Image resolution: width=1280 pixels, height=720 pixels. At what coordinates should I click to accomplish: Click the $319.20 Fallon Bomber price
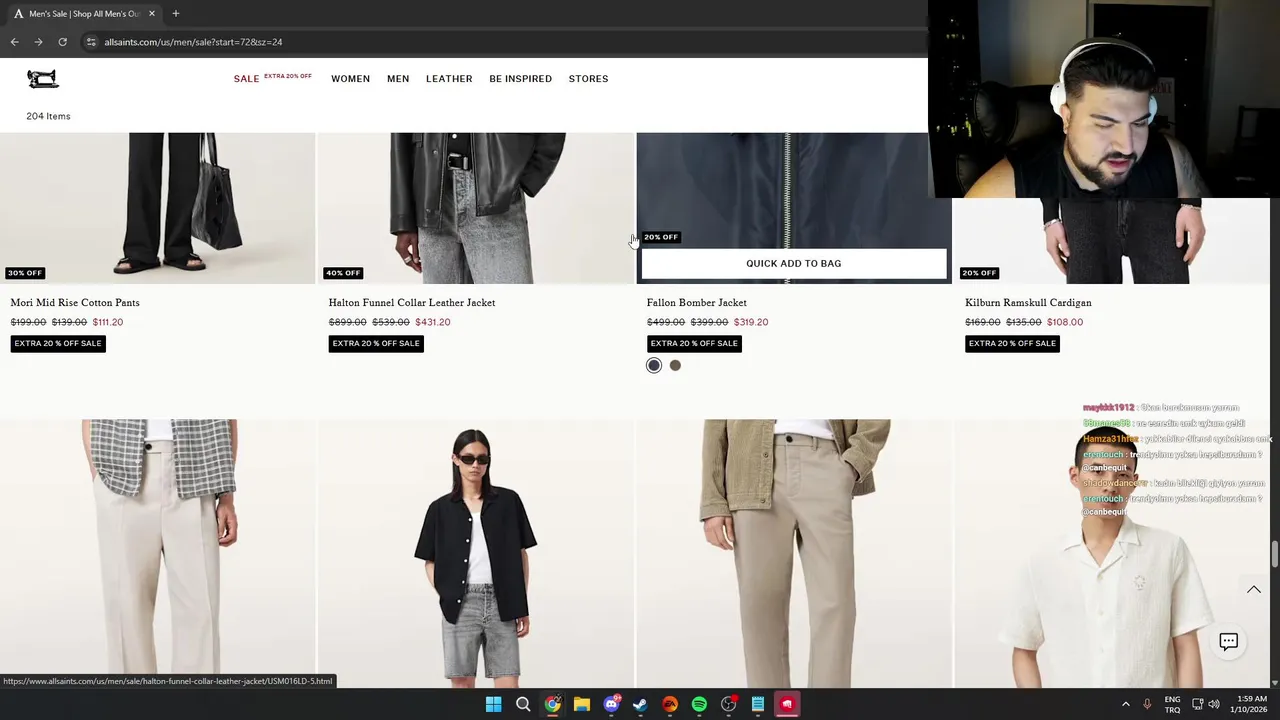751,322
